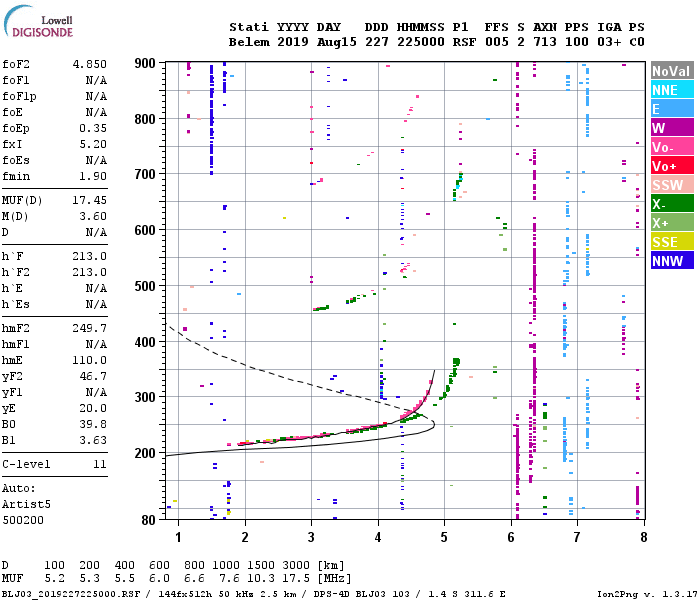700x600 pixels.
Task: Click the time 225000 in header
Action: [x=421, y=42]
